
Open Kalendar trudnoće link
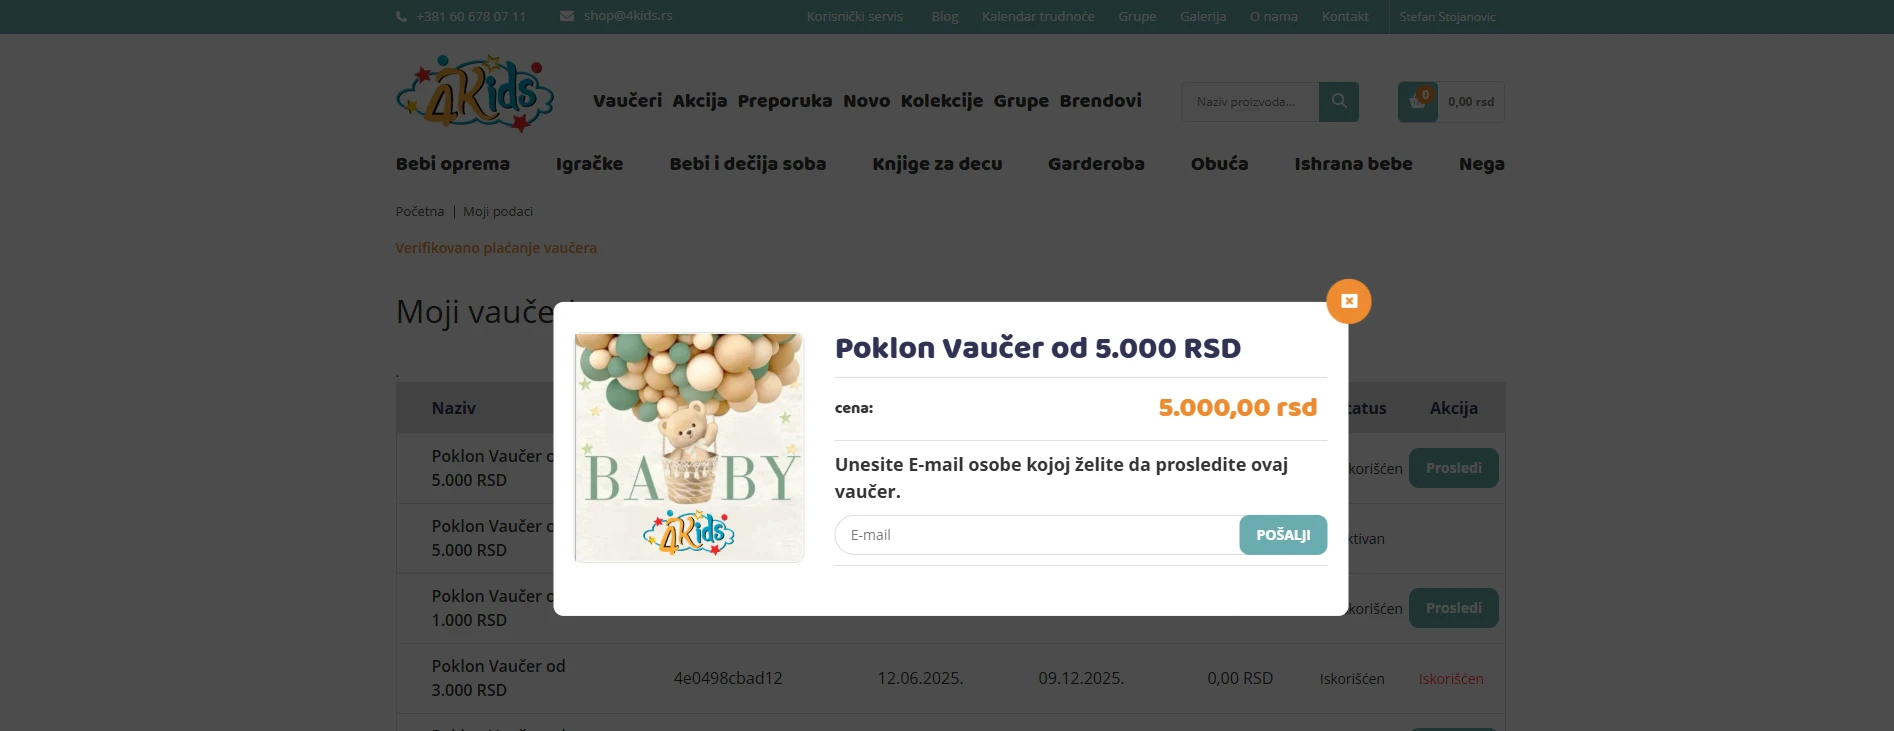click(x=1038, y=17)
